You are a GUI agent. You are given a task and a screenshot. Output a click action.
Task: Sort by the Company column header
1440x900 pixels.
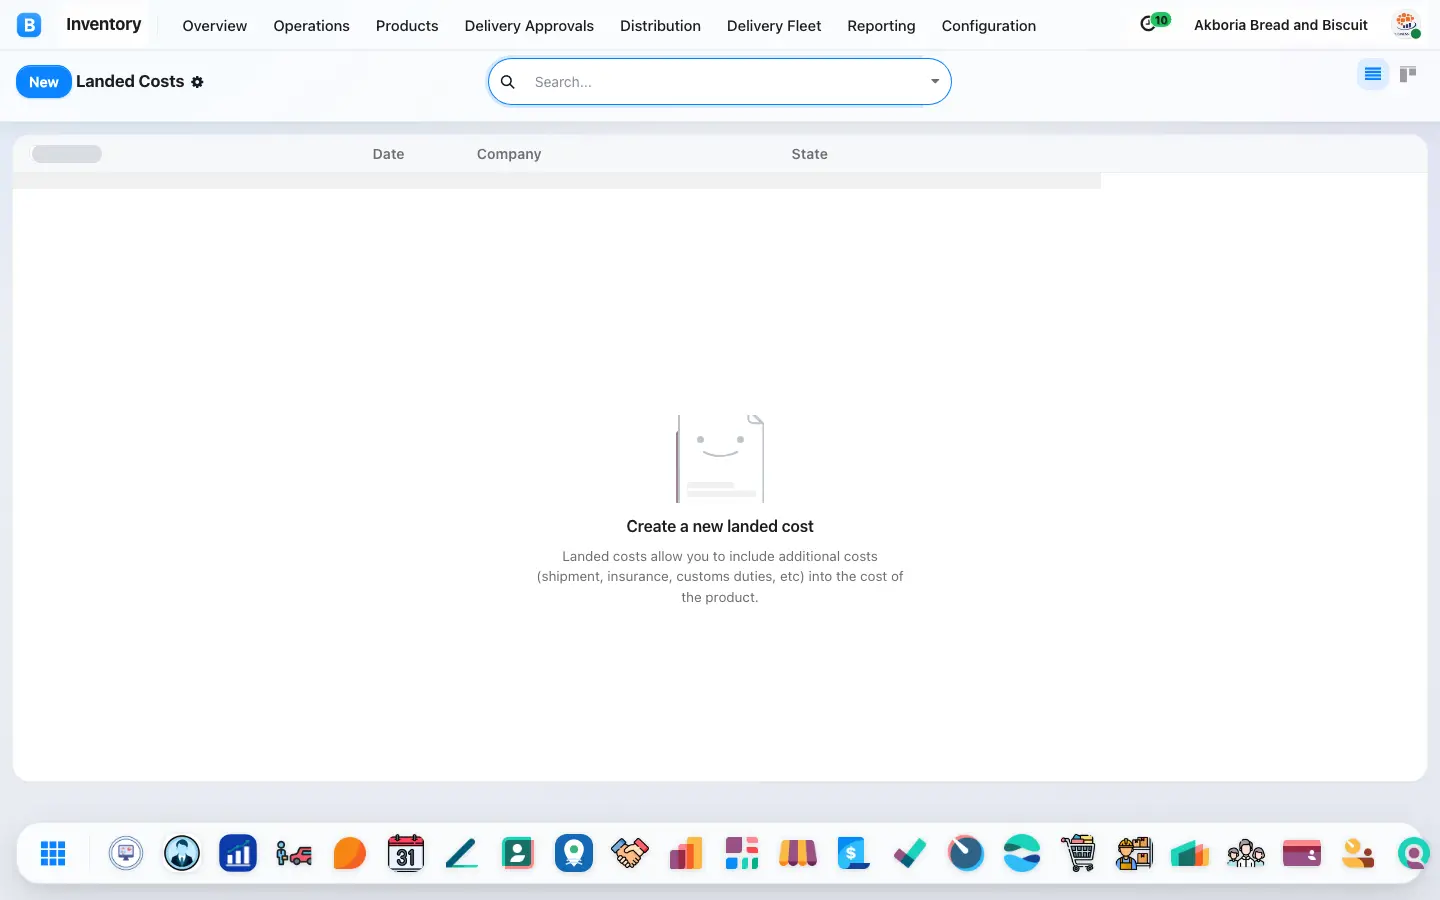[509, 154]
